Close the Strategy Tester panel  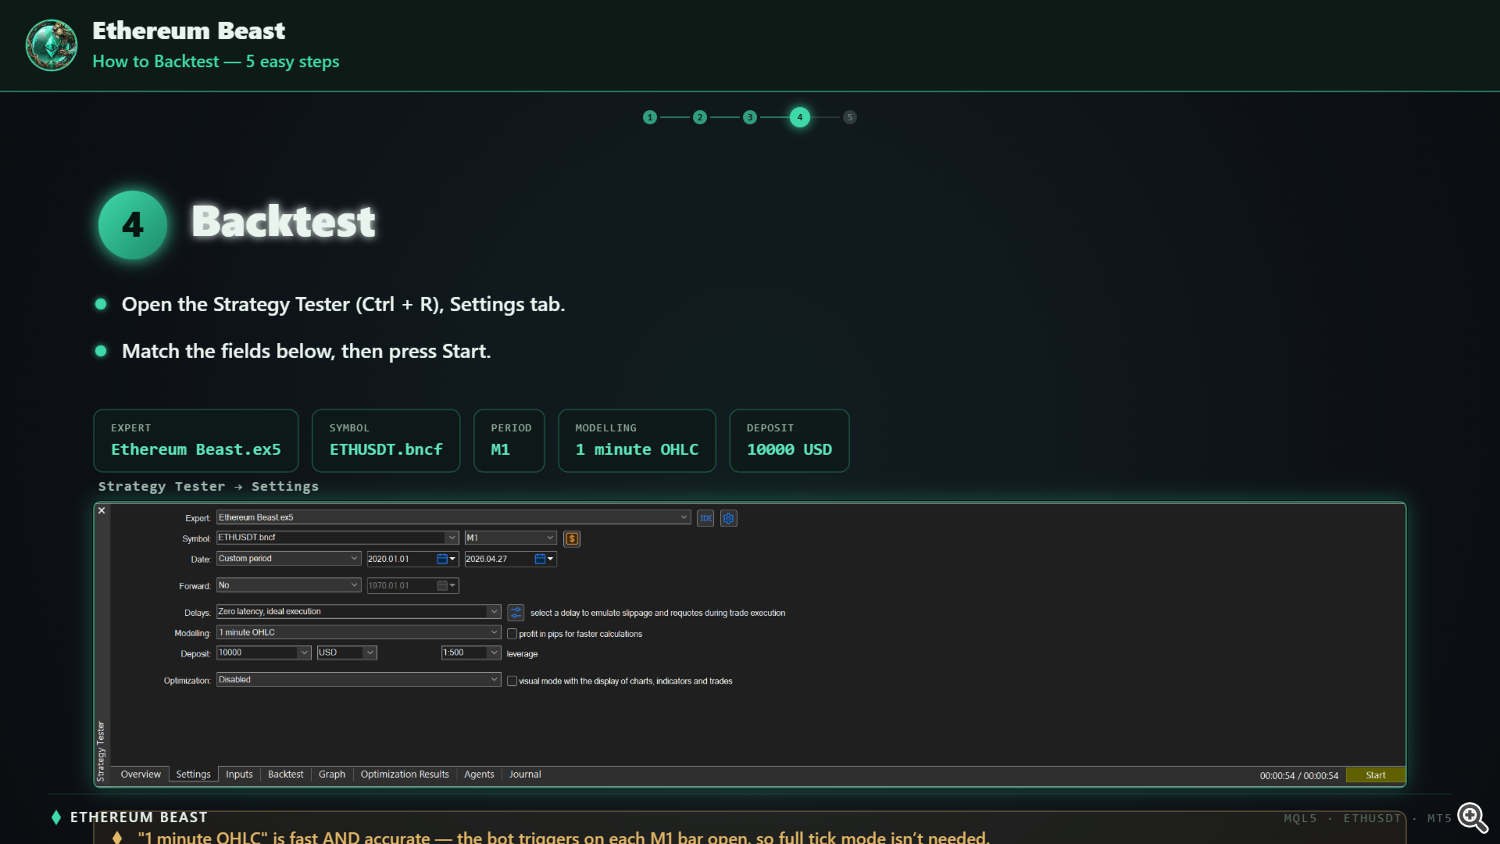[101, 511]
